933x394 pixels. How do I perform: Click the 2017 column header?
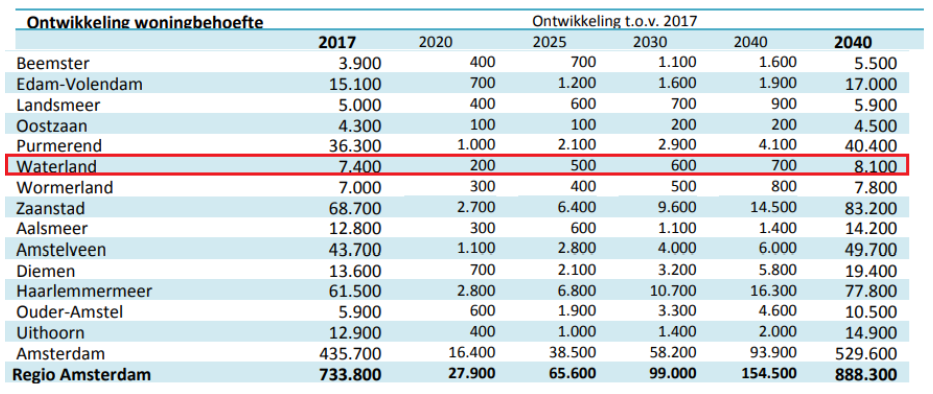click(x=337, y=43)
